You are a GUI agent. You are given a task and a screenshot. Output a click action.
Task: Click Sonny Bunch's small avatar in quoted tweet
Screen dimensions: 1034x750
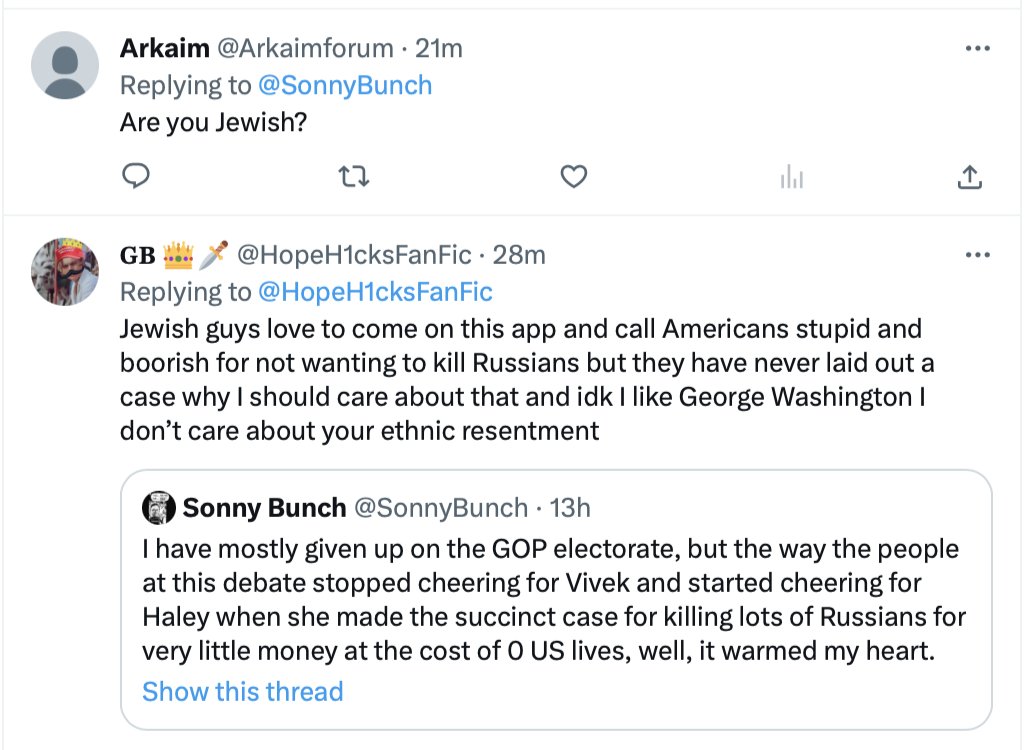pyautogui.click(x=159, y=508)
